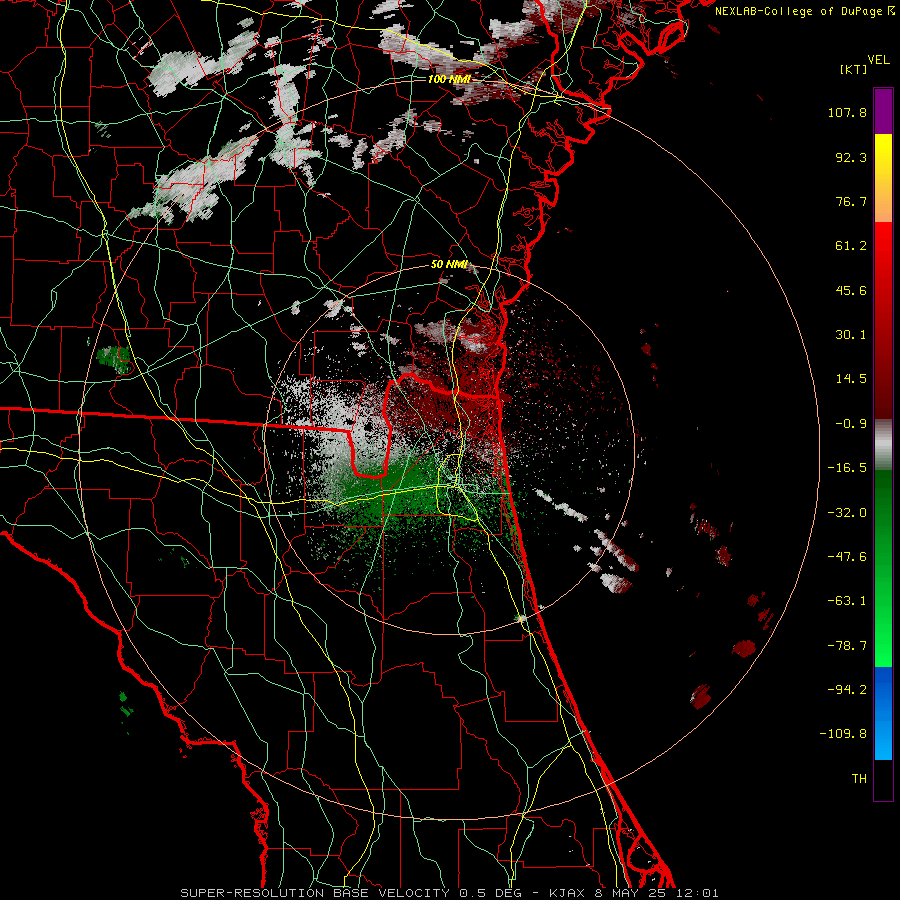Click the -109.8 legend value
Screen dimensions: 900x900
(844, 734)
